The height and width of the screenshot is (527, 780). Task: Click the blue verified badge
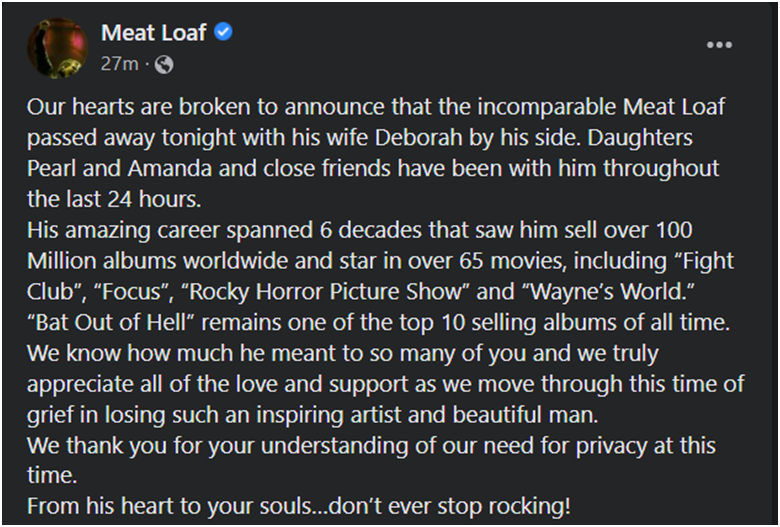(x=224, y=33)
